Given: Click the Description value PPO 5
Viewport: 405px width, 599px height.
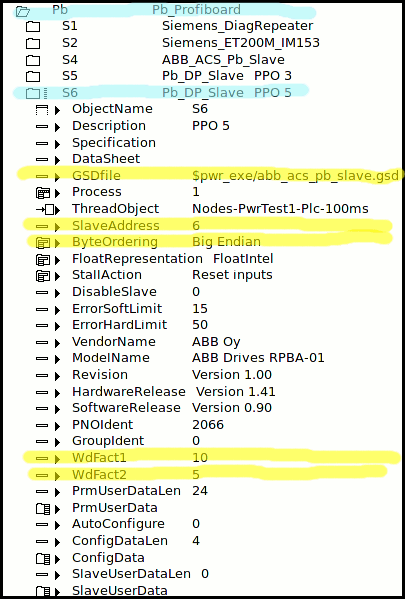Looking at the screenshot, I should tap(211, 126).
